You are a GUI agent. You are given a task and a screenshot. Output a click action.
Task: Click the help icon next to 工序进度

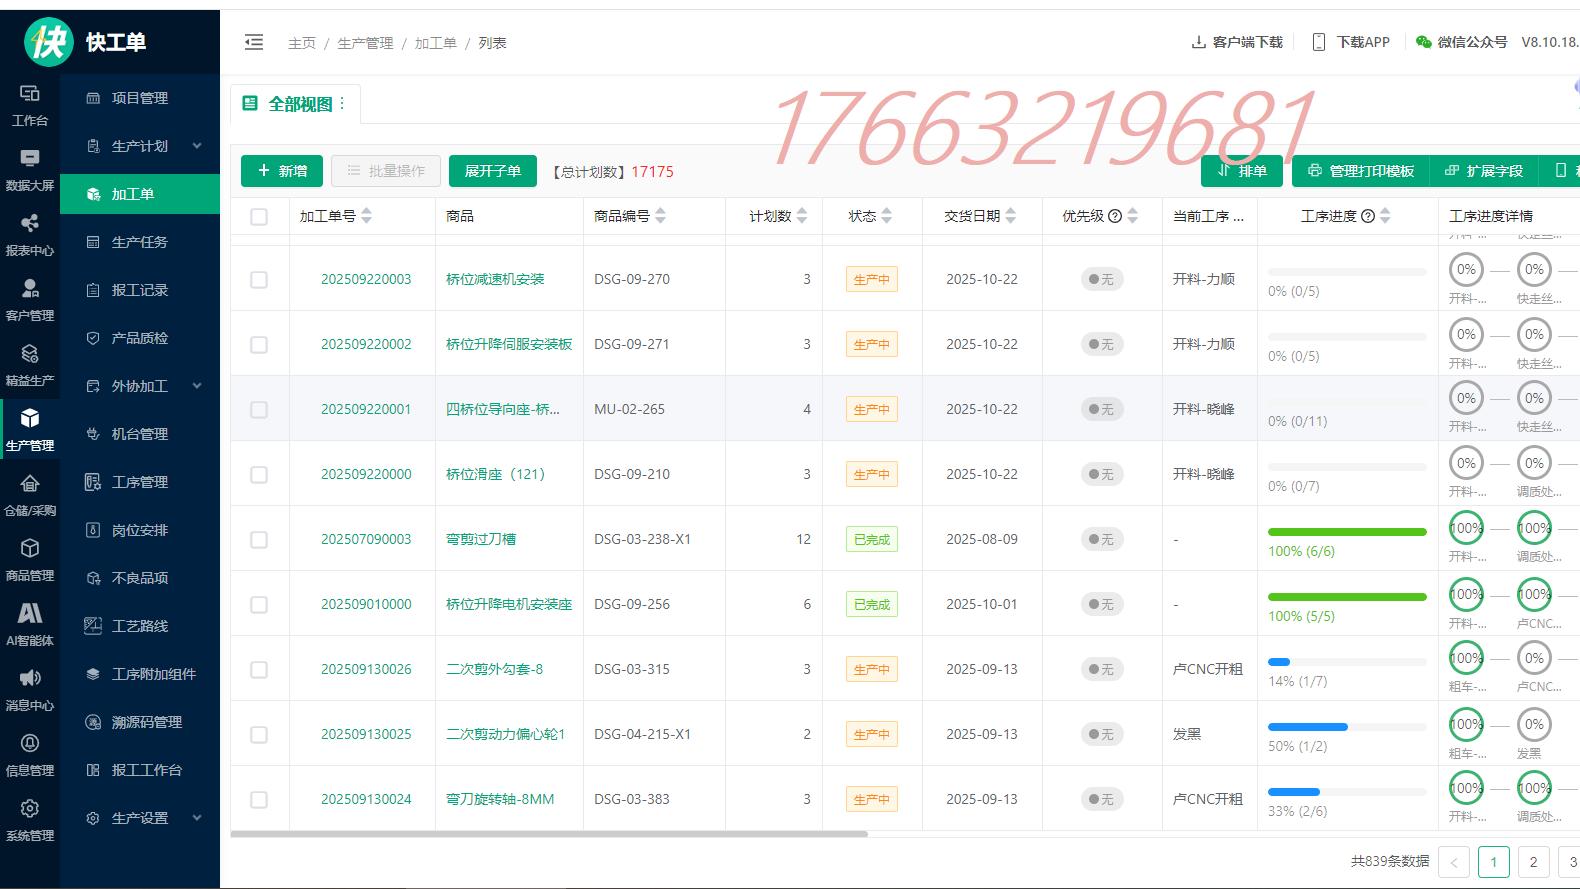point(1368,216)
